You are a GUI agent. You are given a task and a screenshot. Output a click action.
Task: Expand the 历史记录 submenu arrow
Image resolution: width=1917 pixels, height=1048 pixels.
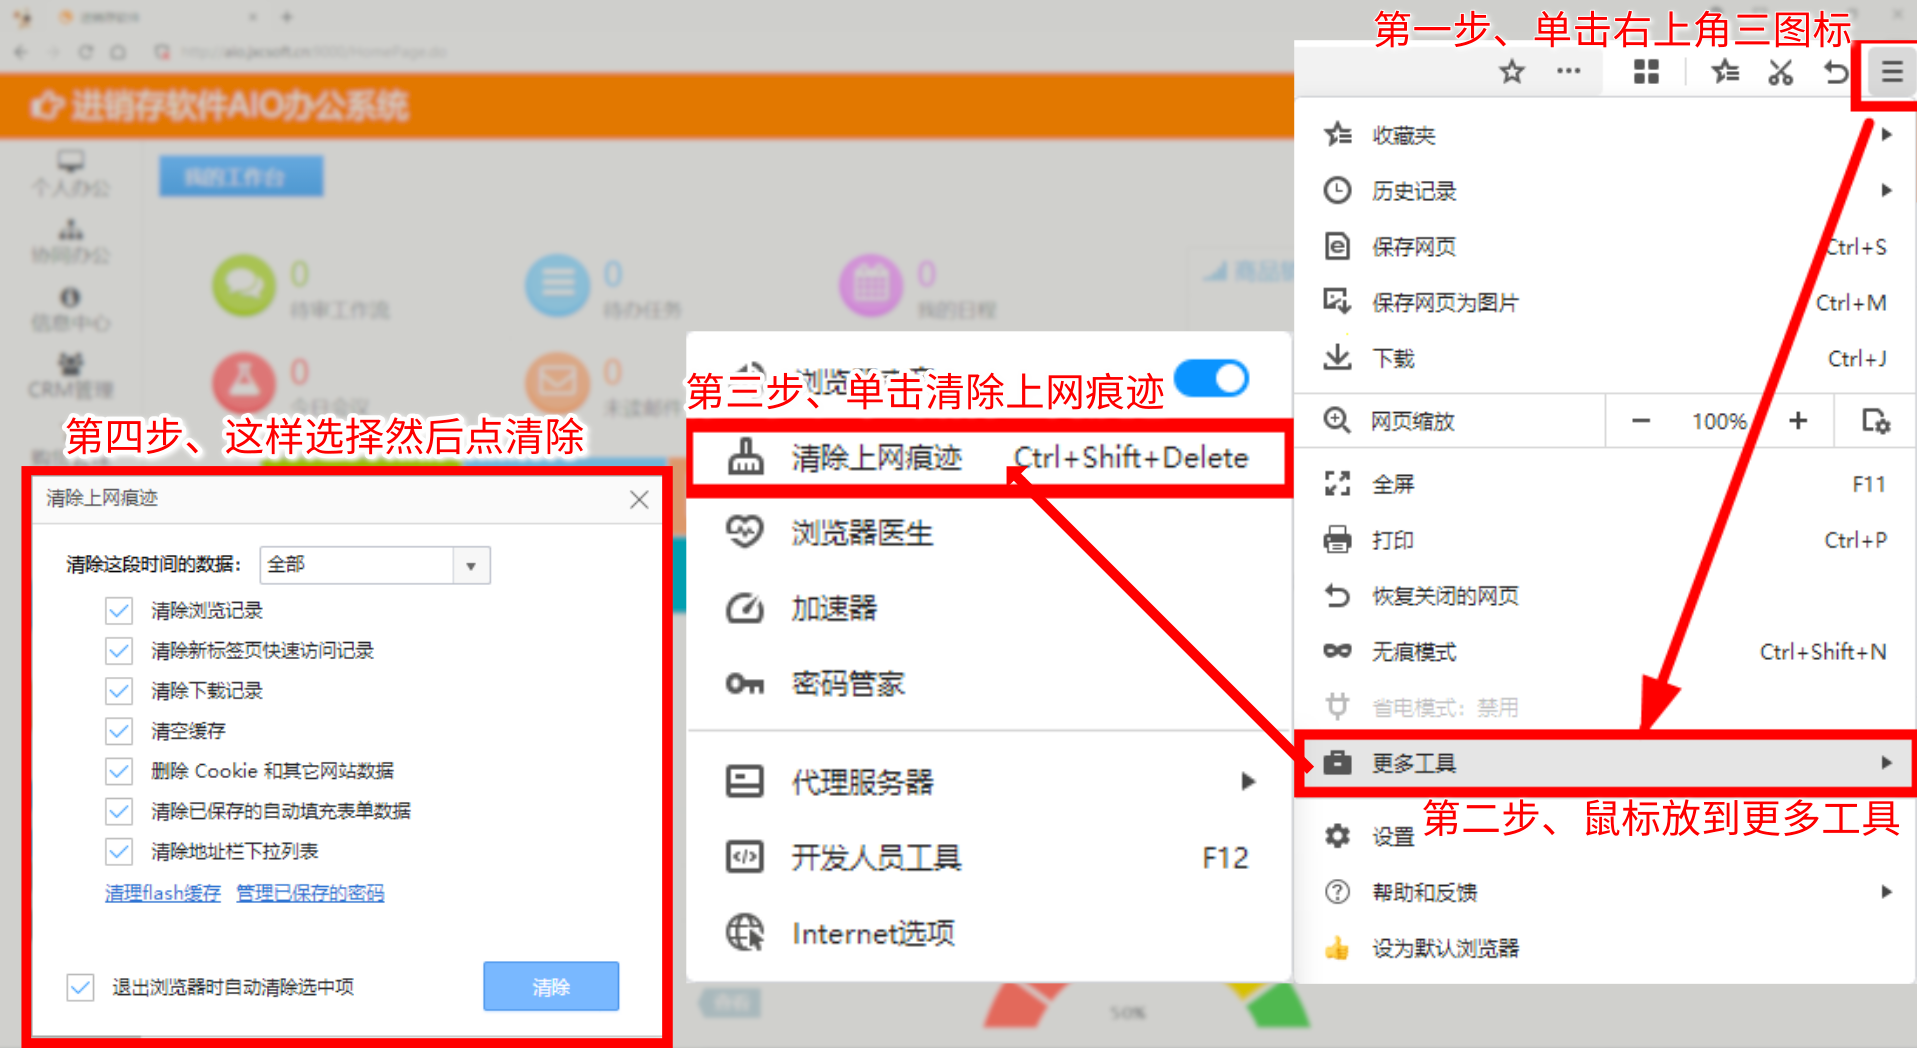click(1886, 190)
